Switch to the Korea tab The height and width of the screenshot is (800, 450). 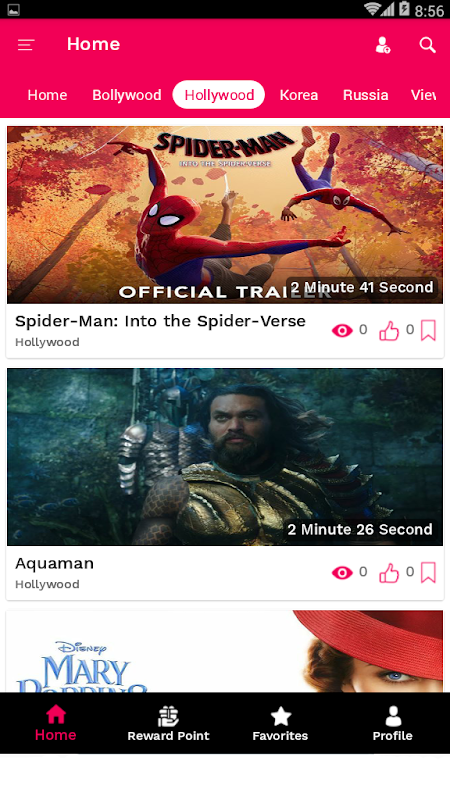coord(299,95)
